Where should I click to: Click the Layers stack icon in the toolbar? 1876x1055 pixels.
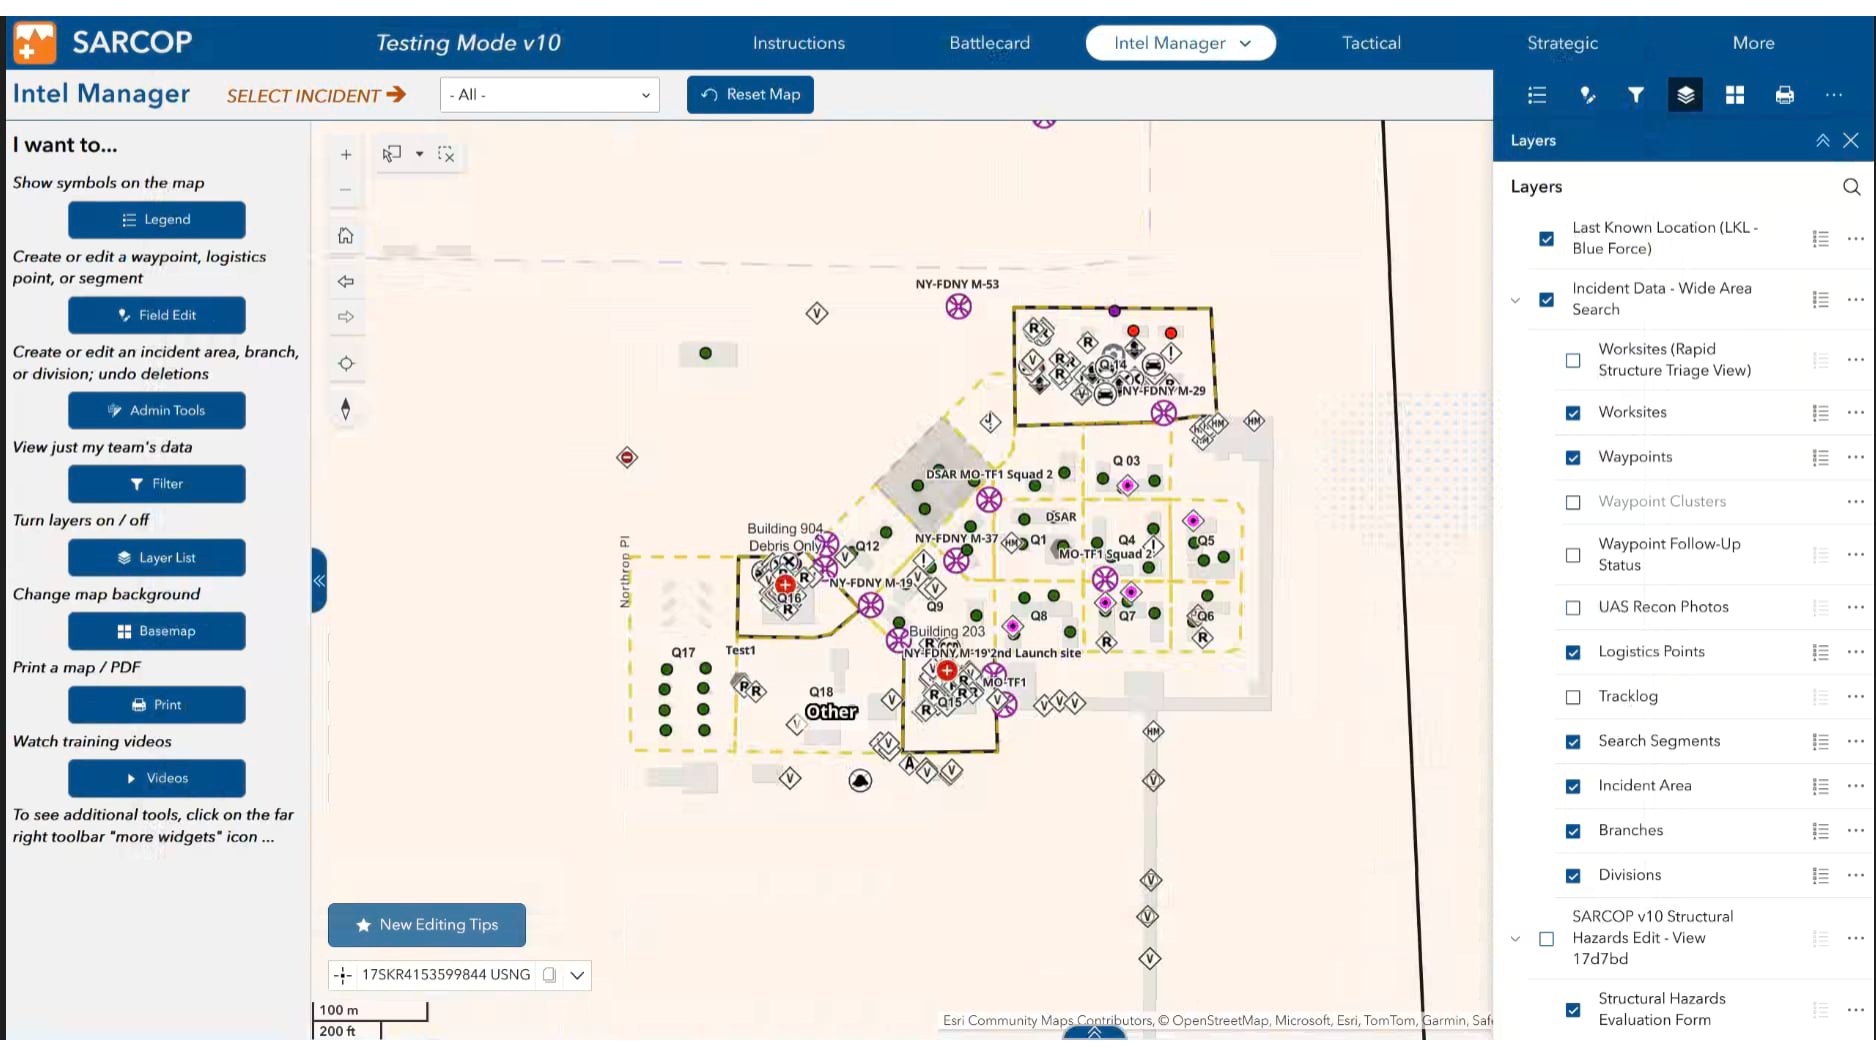[x=1685, y=95]
